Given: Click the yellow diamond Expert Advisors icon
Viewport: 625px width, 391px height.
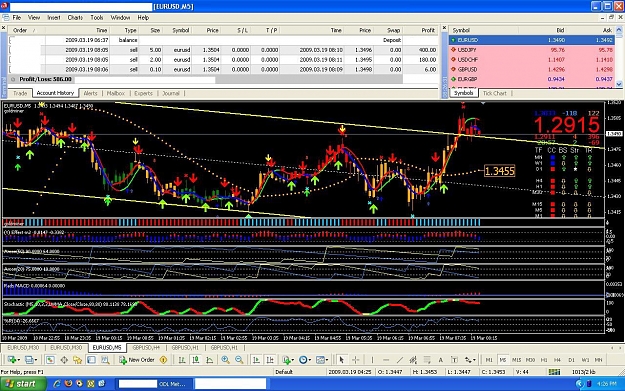Looking at the screenshot, I should coord(163,360).
